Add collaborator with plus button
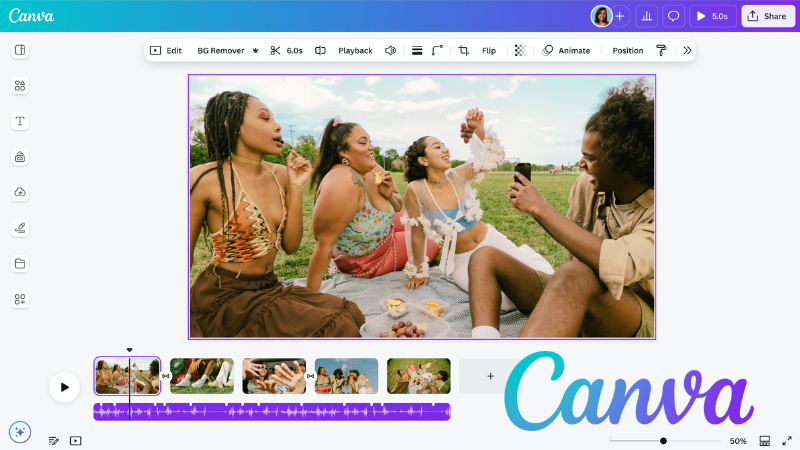Image resolution: width=800 pixels, height=450 pixels. (x=620, y=16)
